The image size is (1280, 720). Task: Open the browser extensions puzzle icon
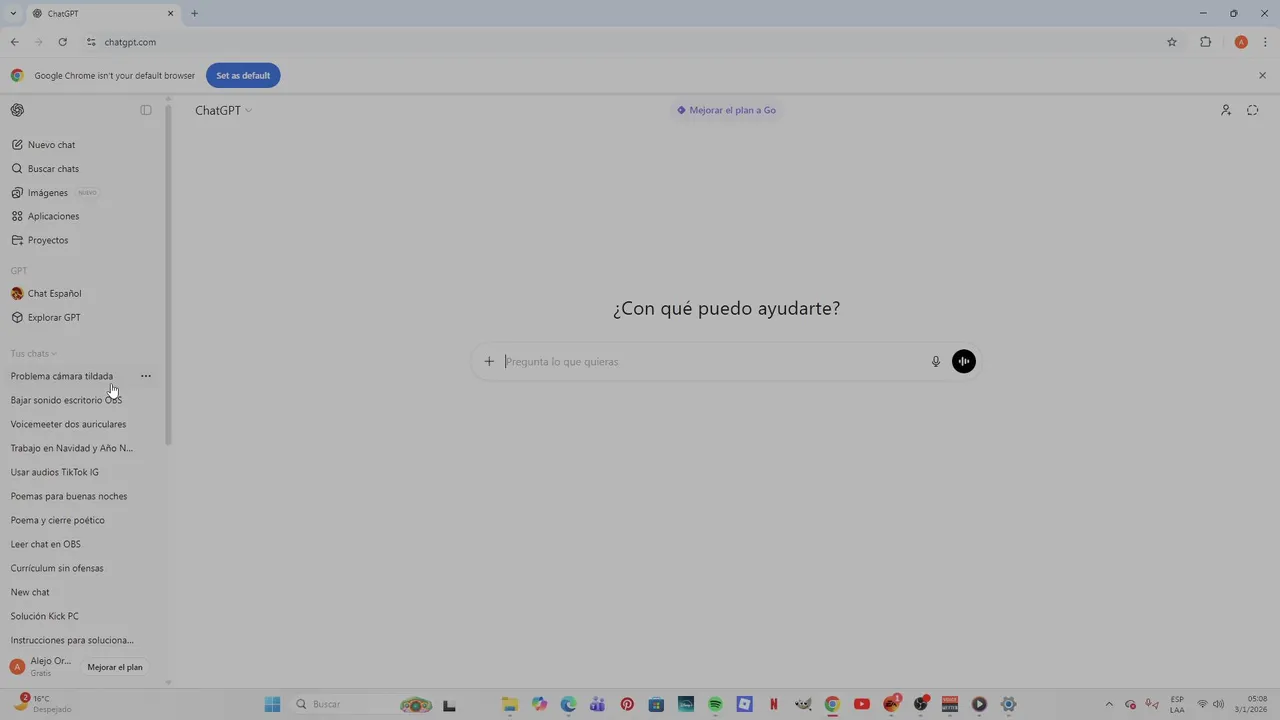[x=1206, y=42]
